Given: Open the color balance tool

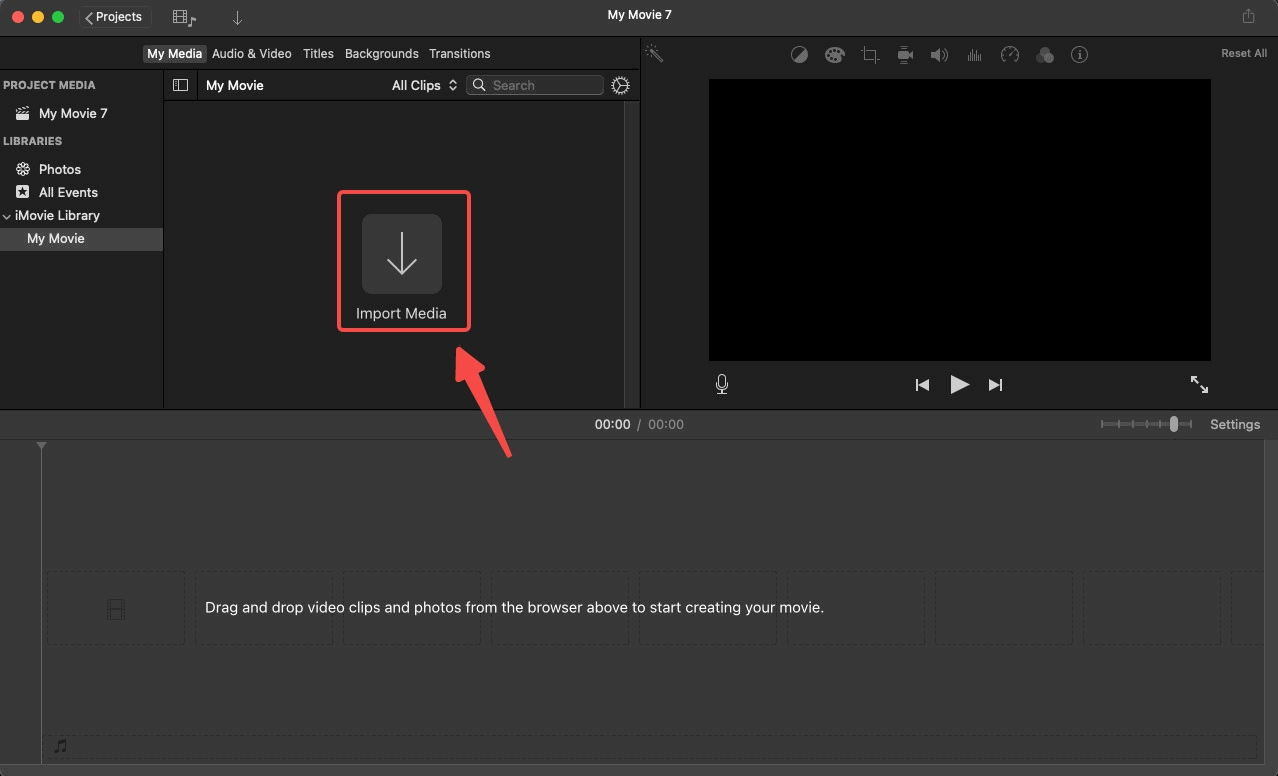Looking at the screenshot, I should tap(799, 55).
